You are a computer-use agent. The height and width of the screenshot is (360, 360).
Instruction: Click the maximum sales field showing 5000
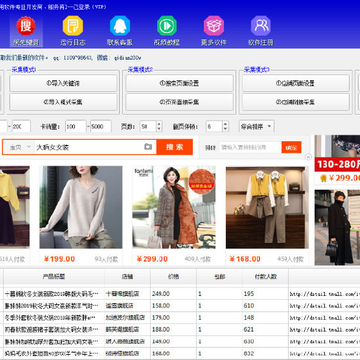point(101,127)
